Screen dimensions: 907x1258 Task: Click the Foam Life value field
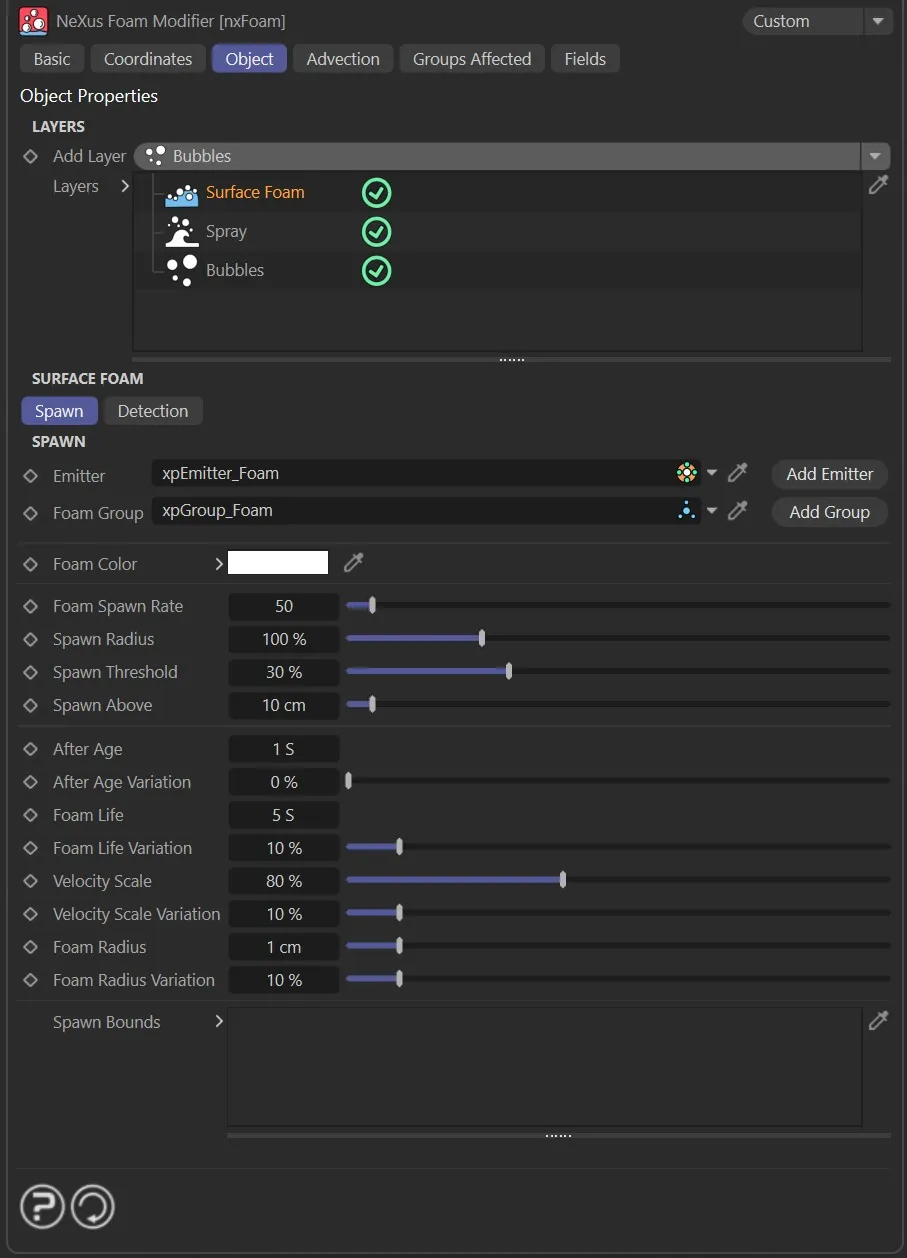(284, 815)
